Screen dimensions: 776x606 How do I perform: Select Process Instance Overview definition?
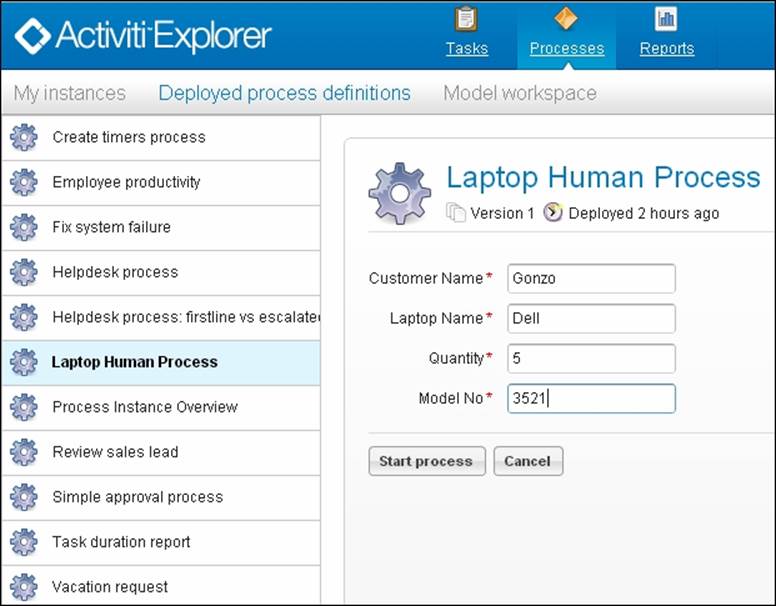[161, 408]
